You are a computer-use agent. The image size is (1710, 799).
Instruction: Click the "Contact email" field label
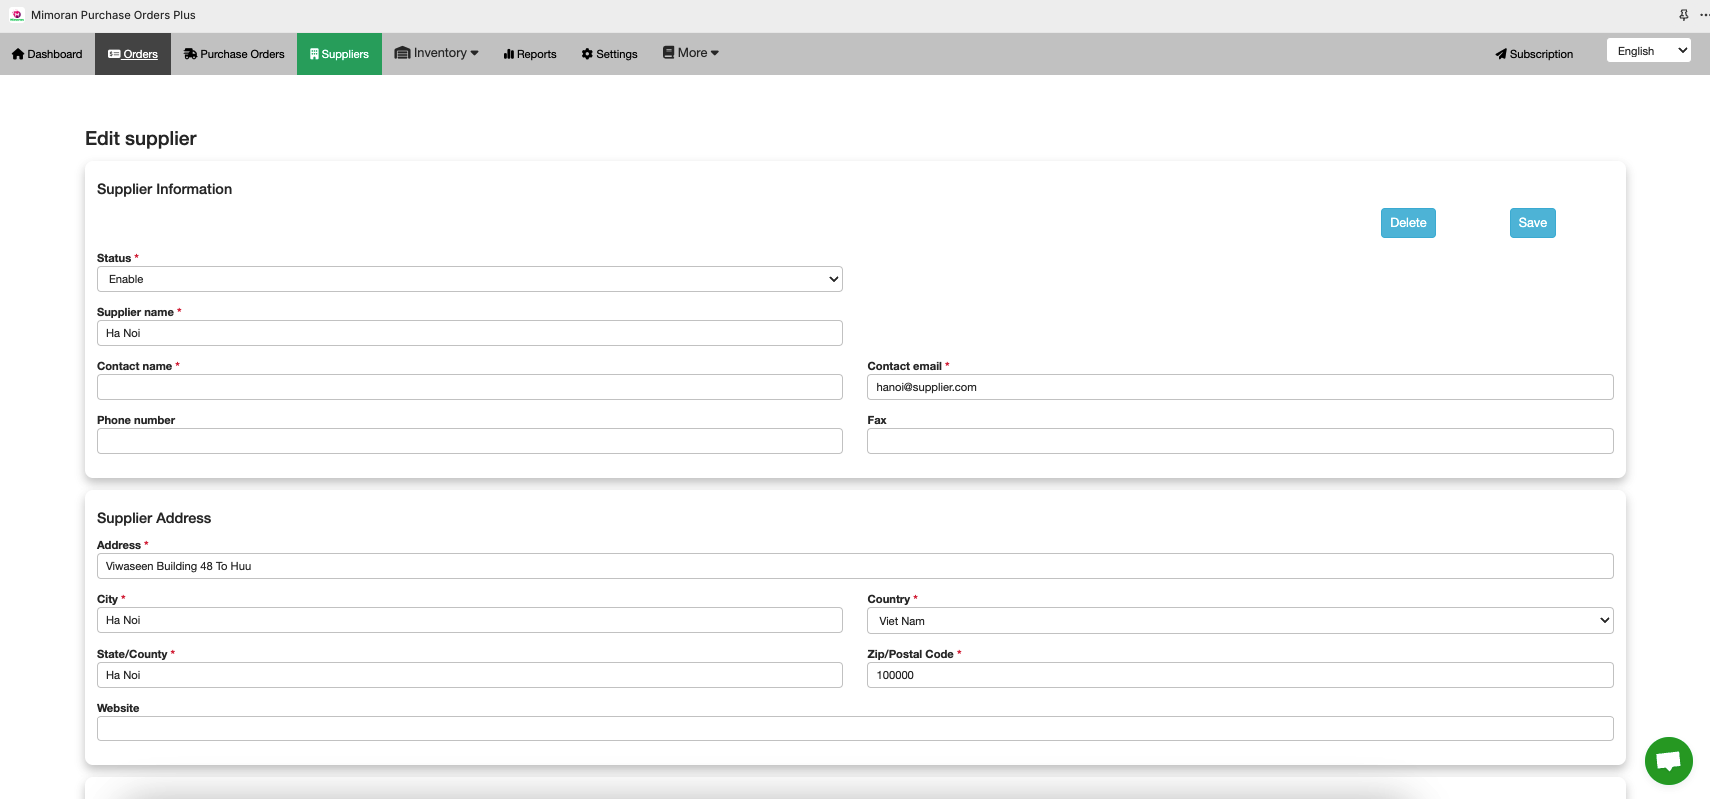tap(904, 366)
